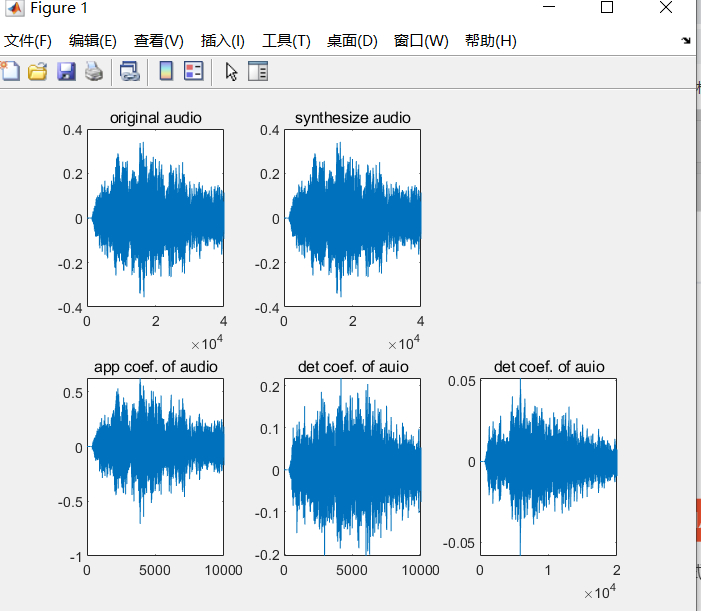Create a new figure with toolbar icon

[x=10, y=72]
